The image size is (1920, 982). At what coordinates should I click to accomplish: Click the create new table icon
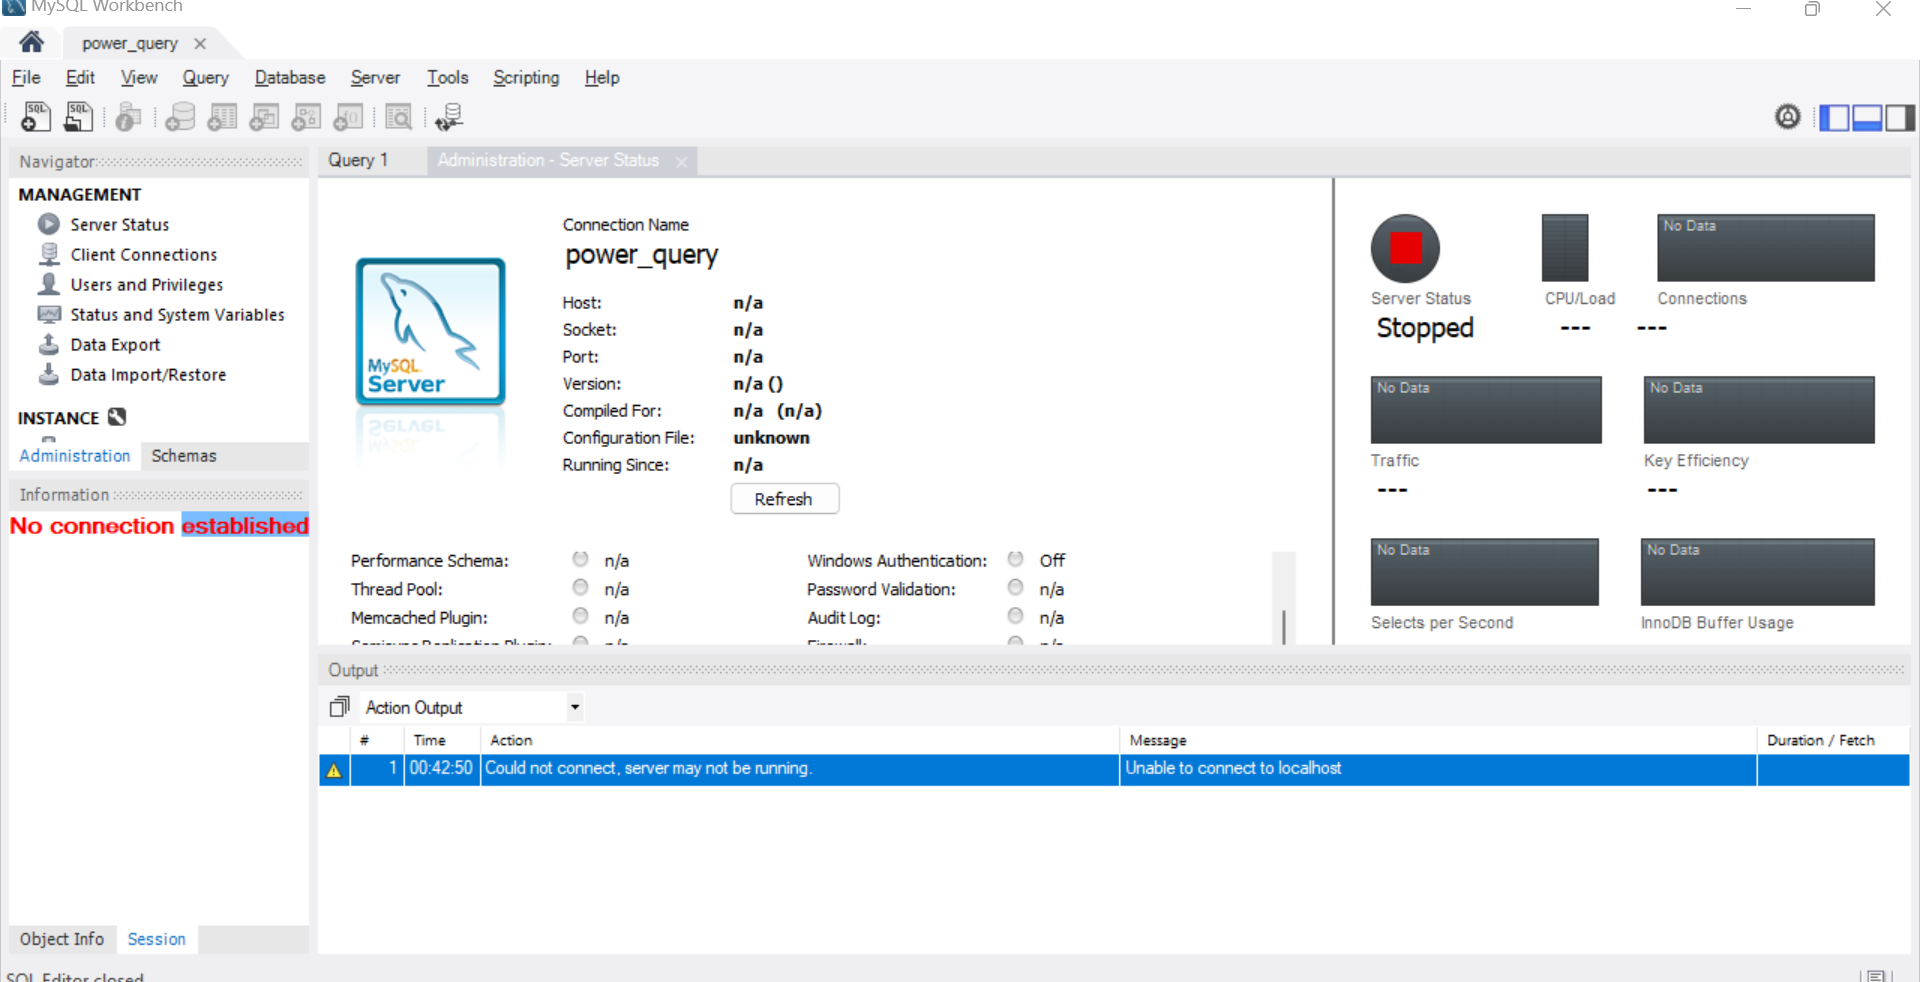[222, 117]
